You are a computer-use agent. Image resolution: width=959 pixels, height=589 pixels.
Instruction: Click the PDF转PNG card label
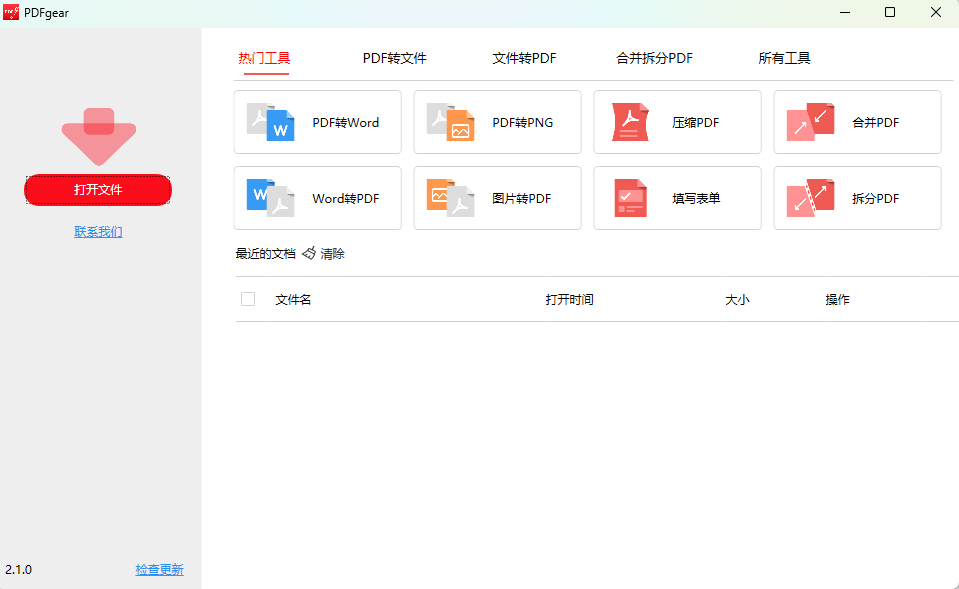[x=522, y=122]
